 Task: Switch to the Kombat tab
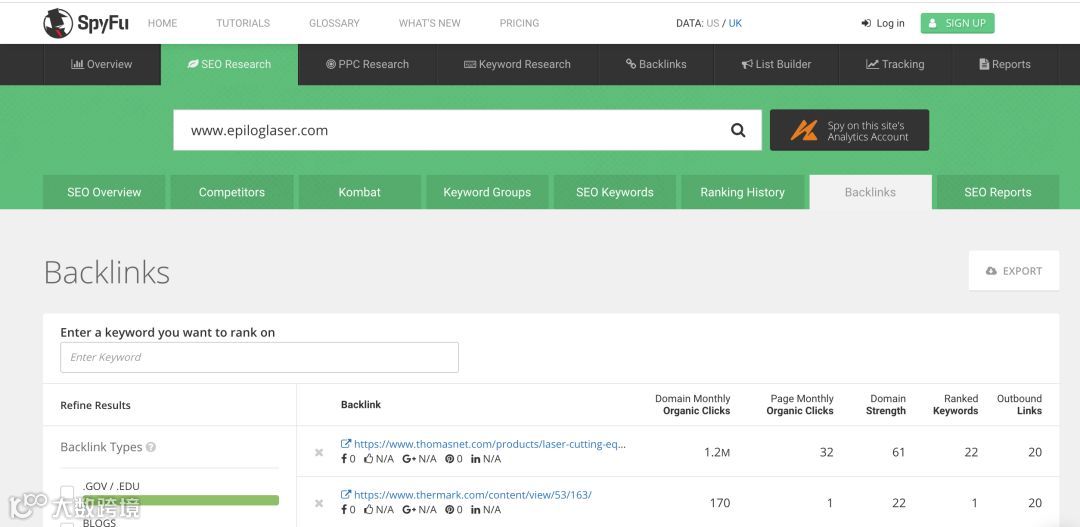360,192
